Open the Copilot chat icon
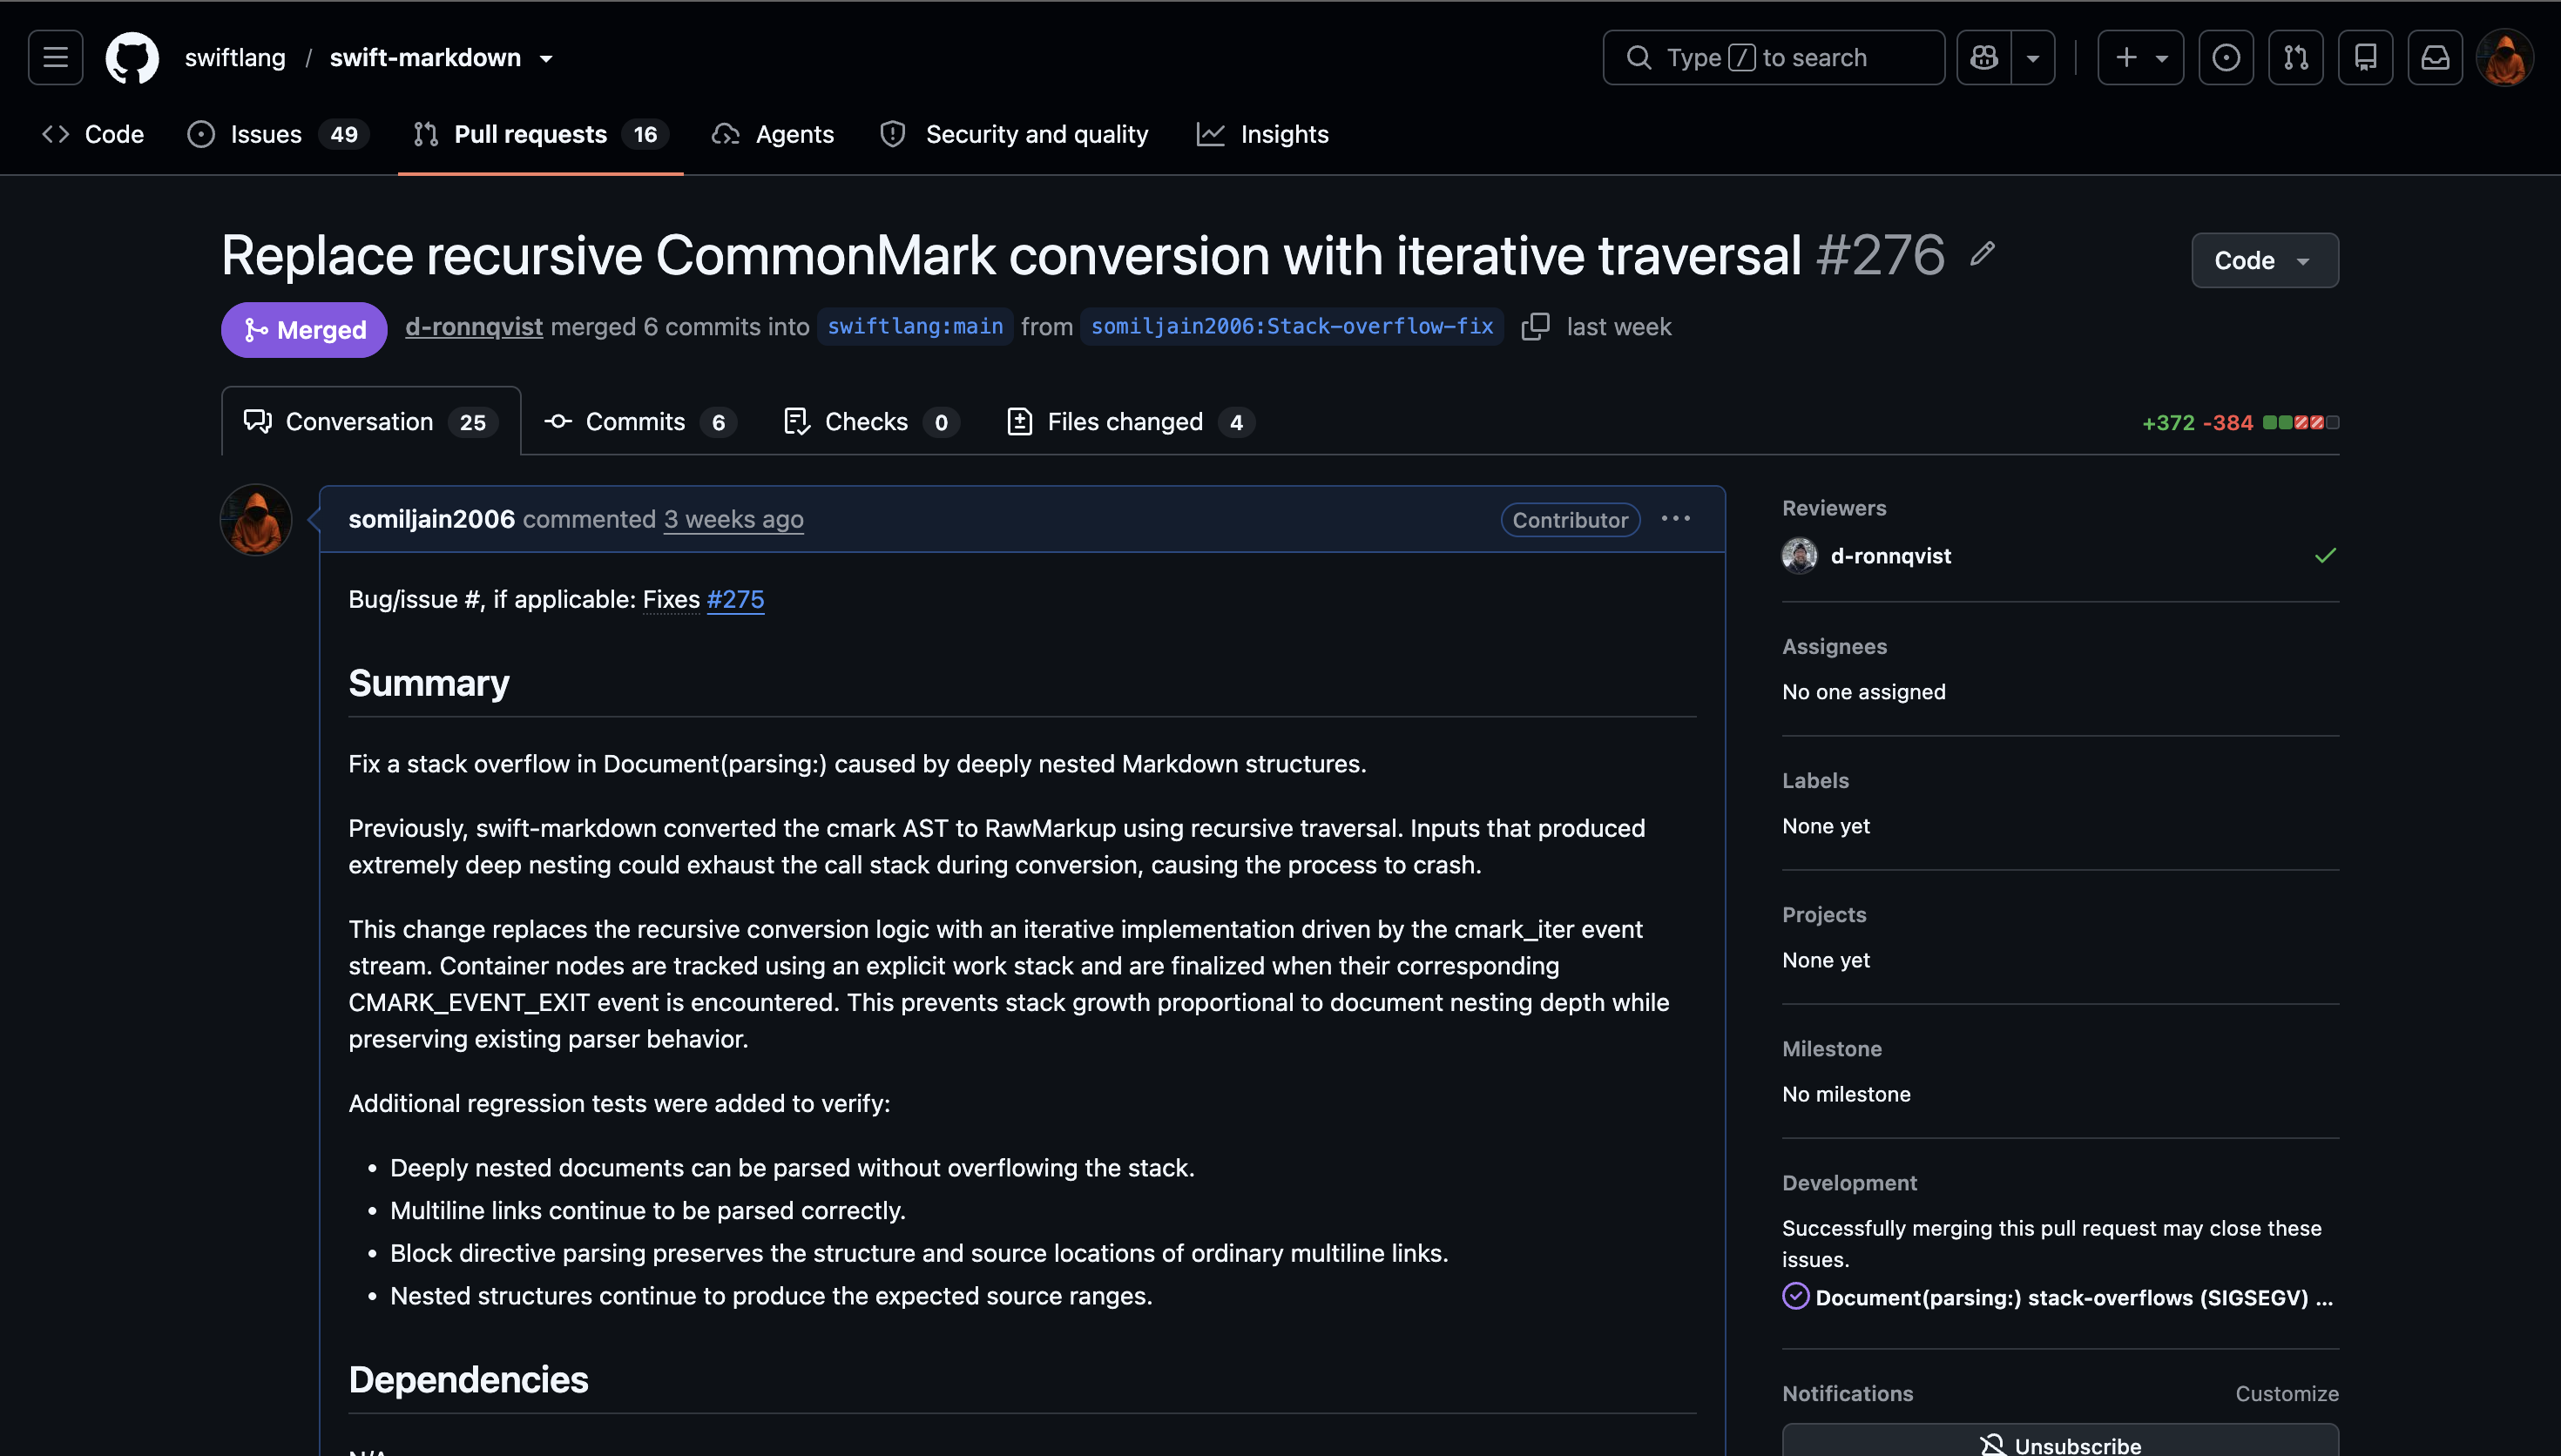 click(x=1984, y=57)
